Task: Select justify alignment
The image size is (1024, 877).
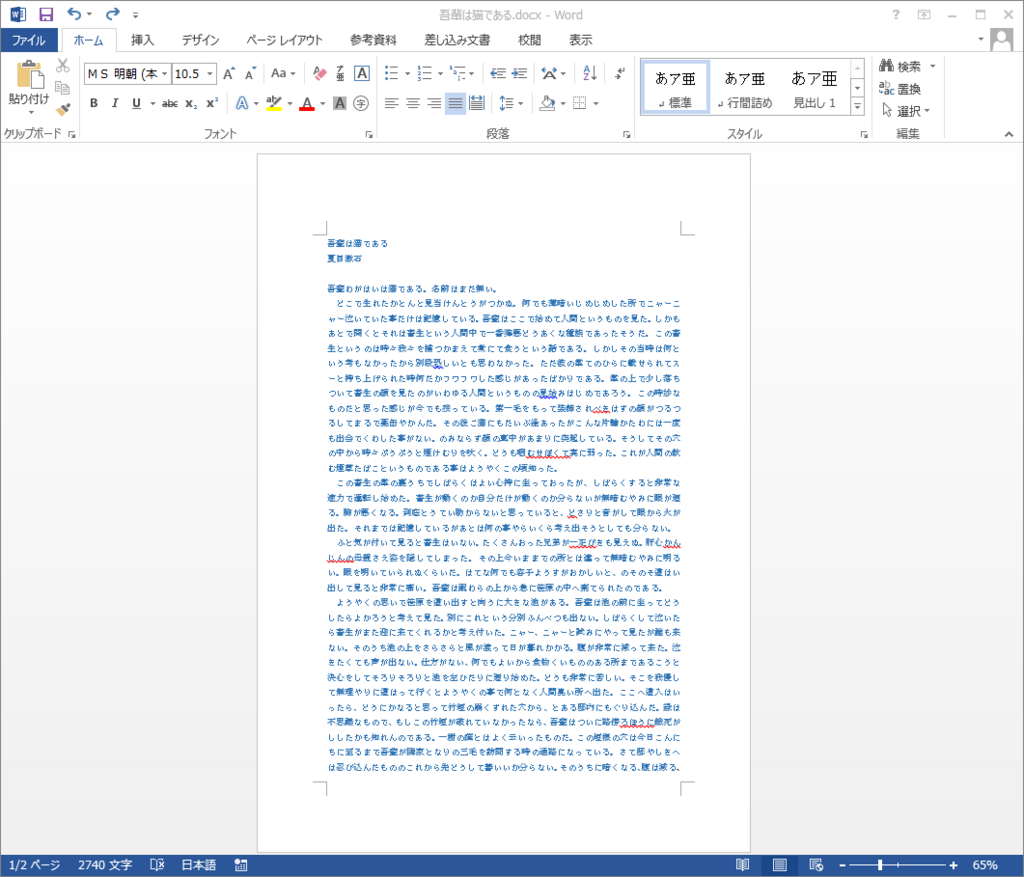Action: point(455,103)
